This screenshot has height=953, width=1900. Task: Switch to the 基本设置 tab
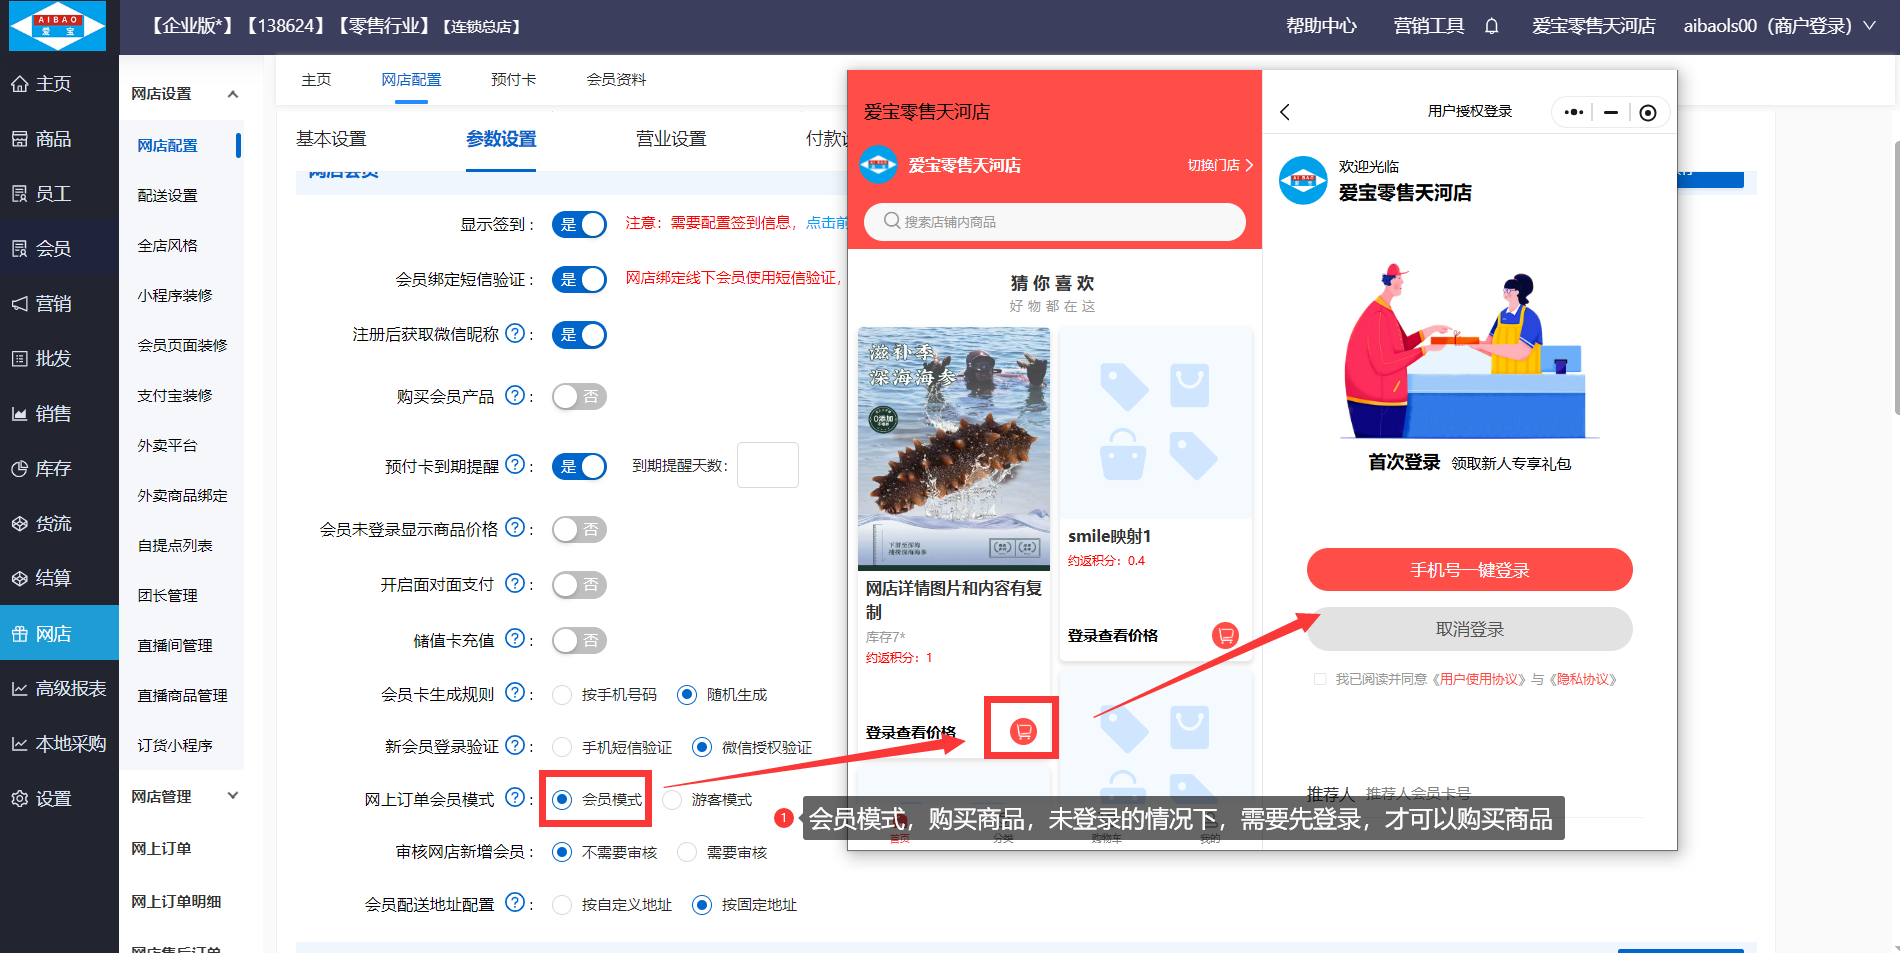click(331, 139)
